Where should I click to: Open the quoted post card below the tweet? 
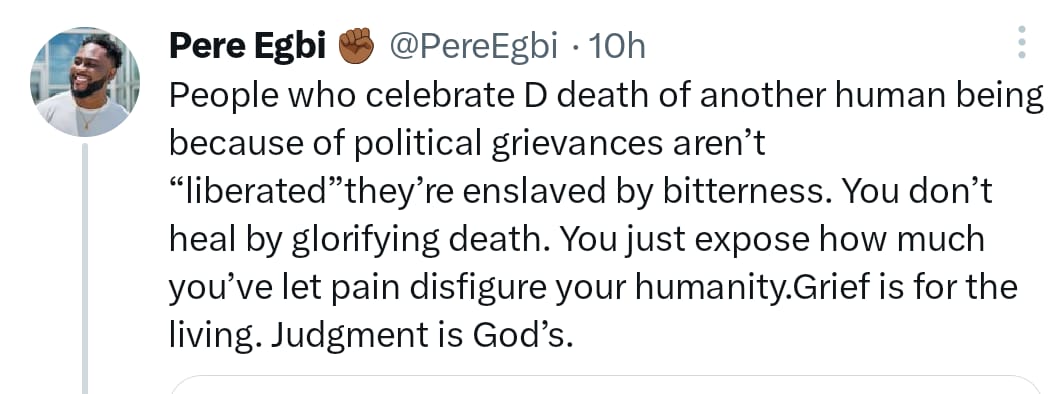click(x=605, y=385)
